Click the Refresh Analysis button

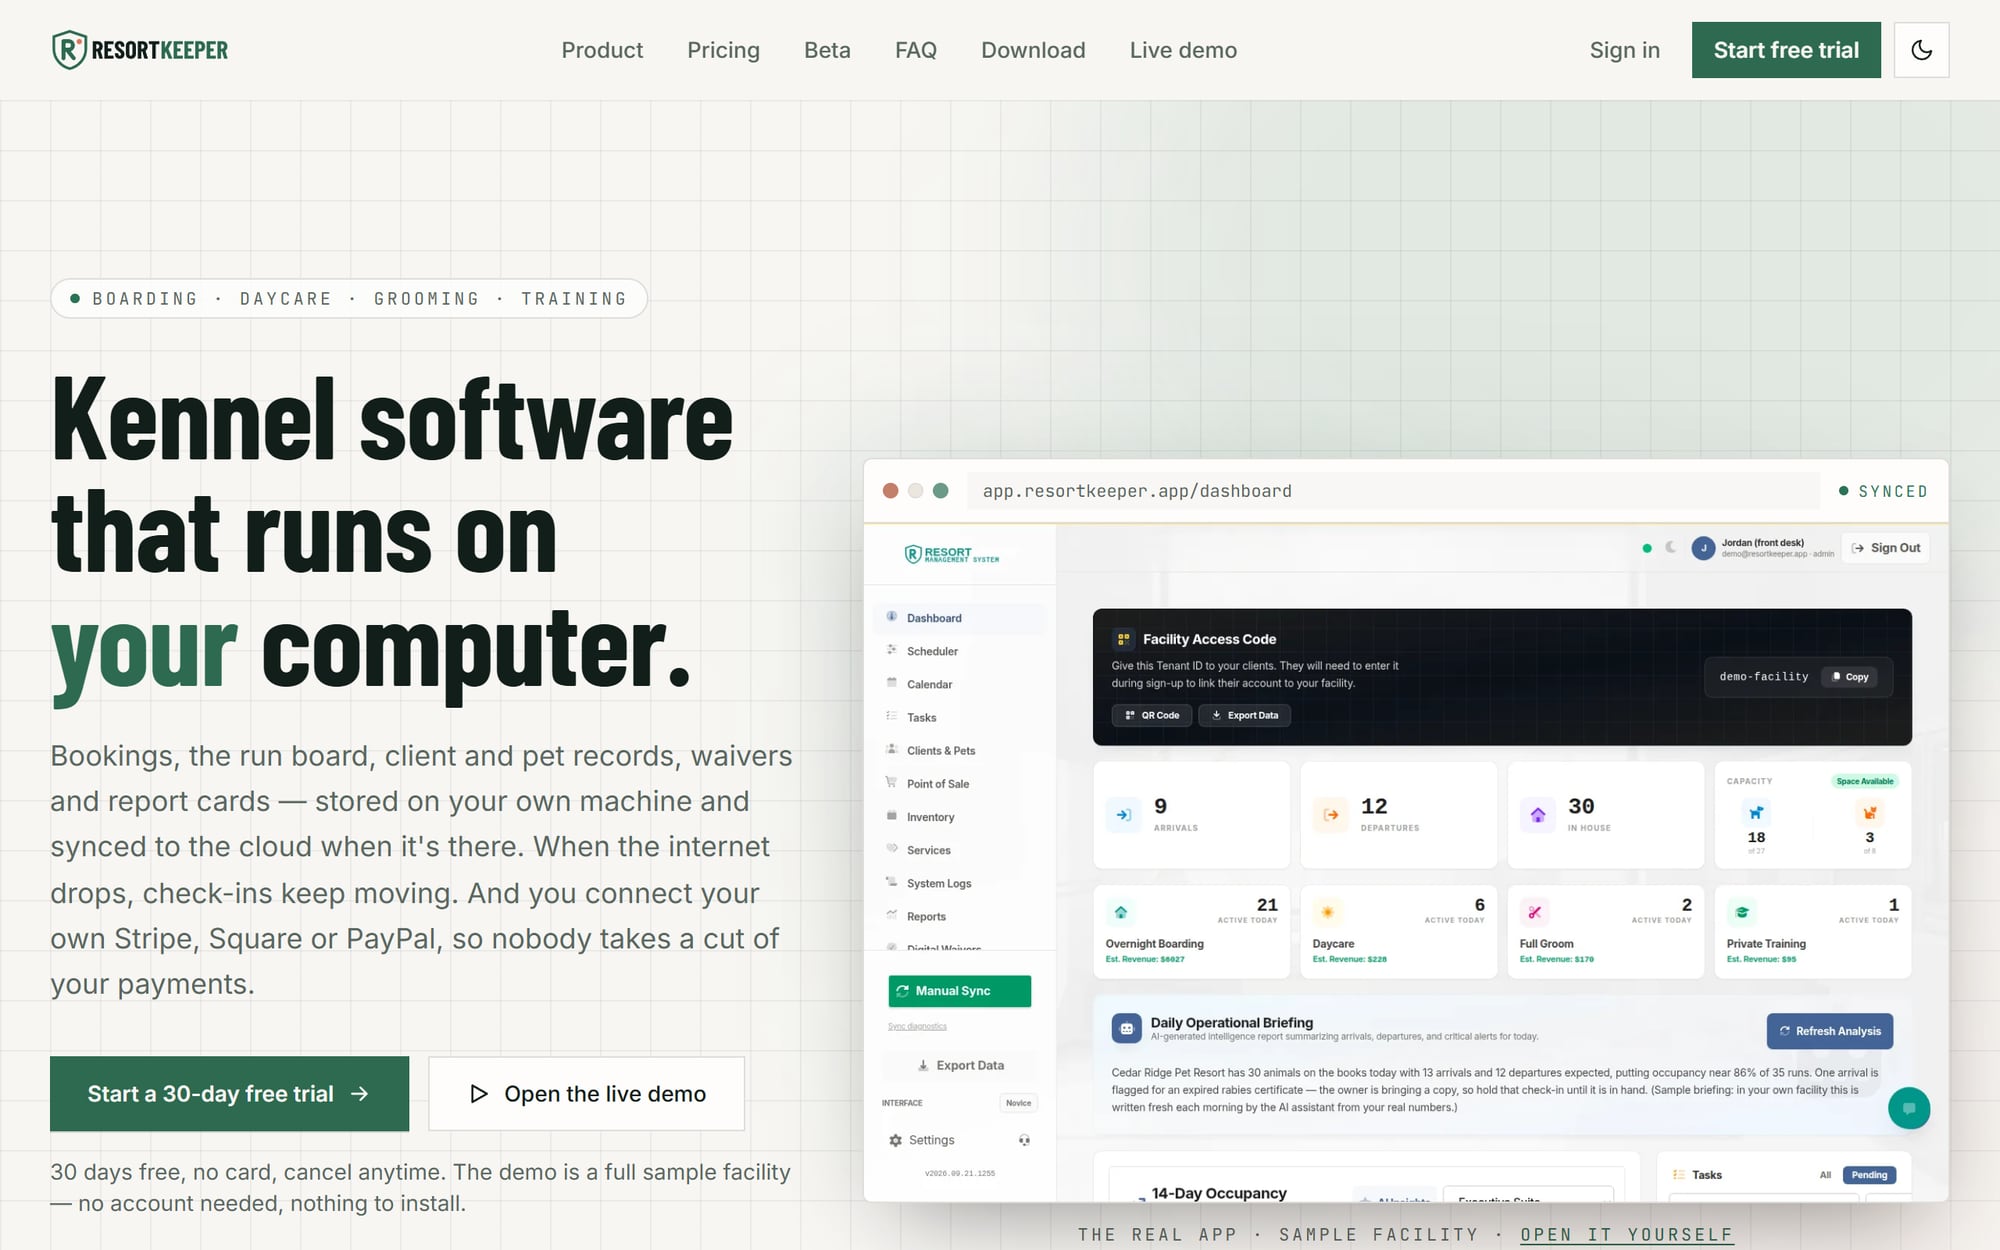coord(1829,1031)
